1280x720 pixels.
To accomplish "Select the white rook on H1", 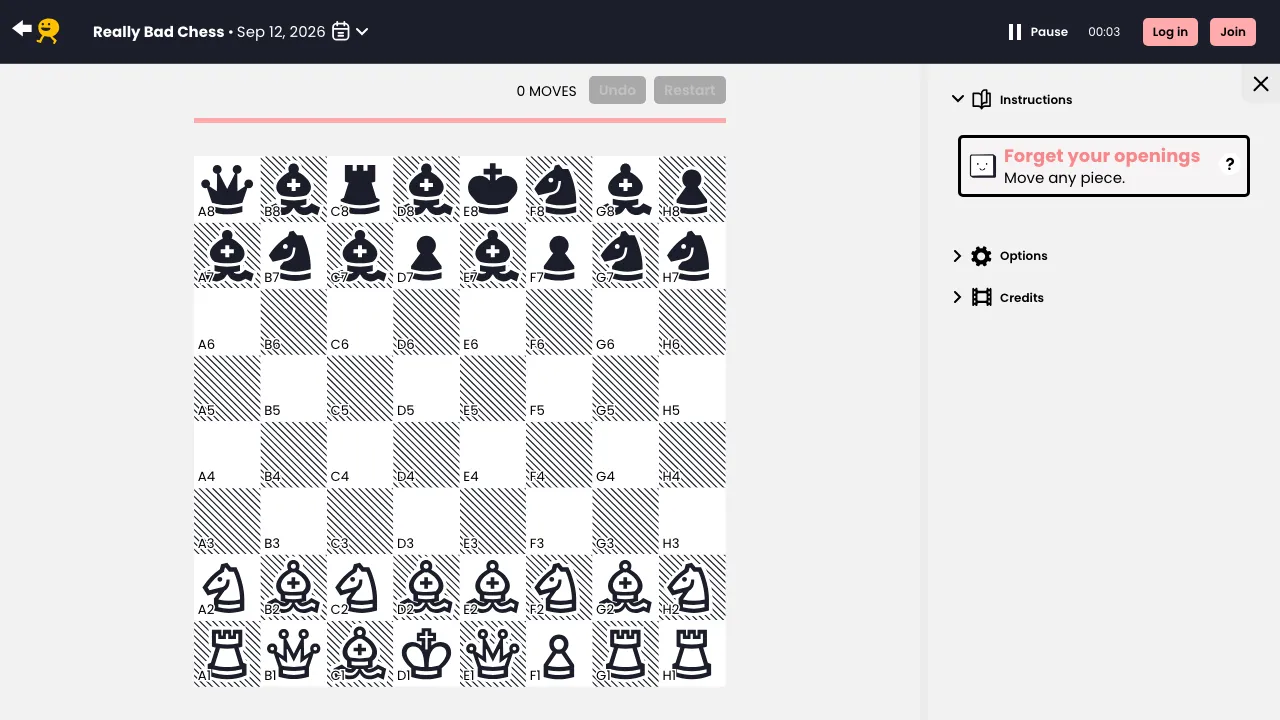I will pos(692,654).
